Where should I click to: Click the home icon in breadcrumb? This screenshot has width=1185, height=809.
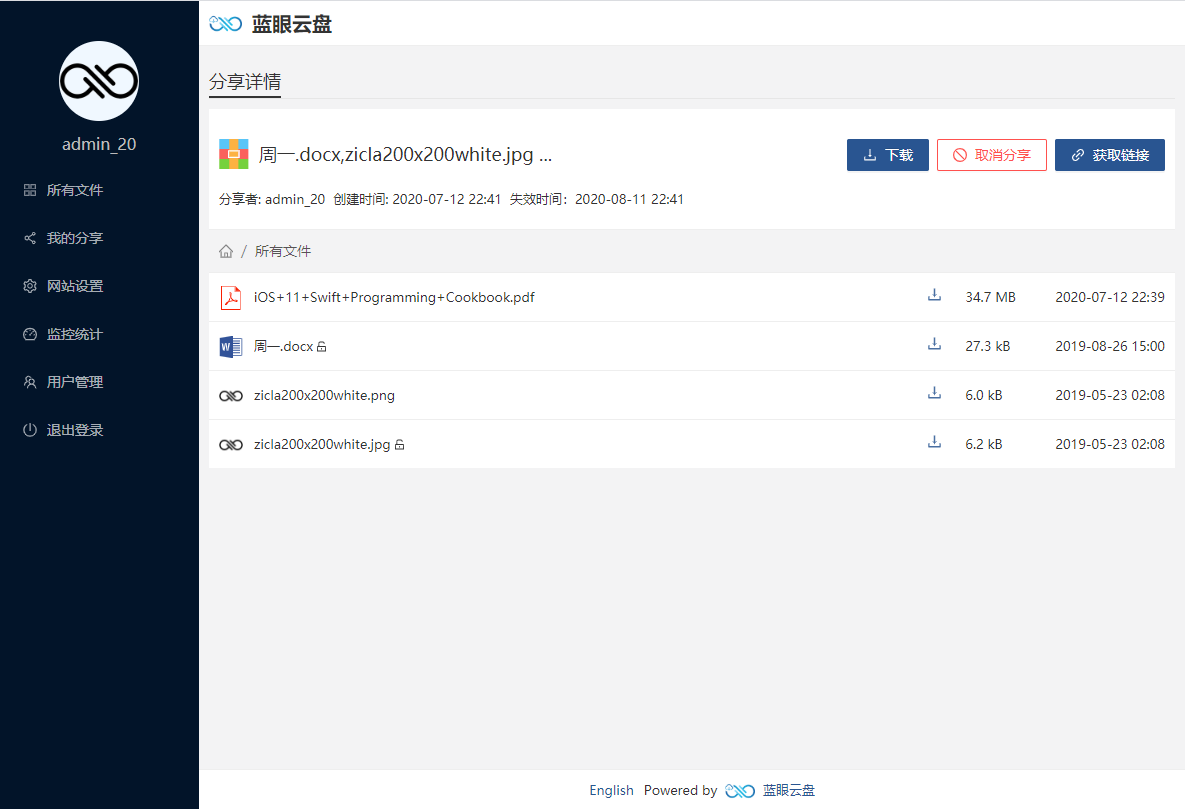226,251
